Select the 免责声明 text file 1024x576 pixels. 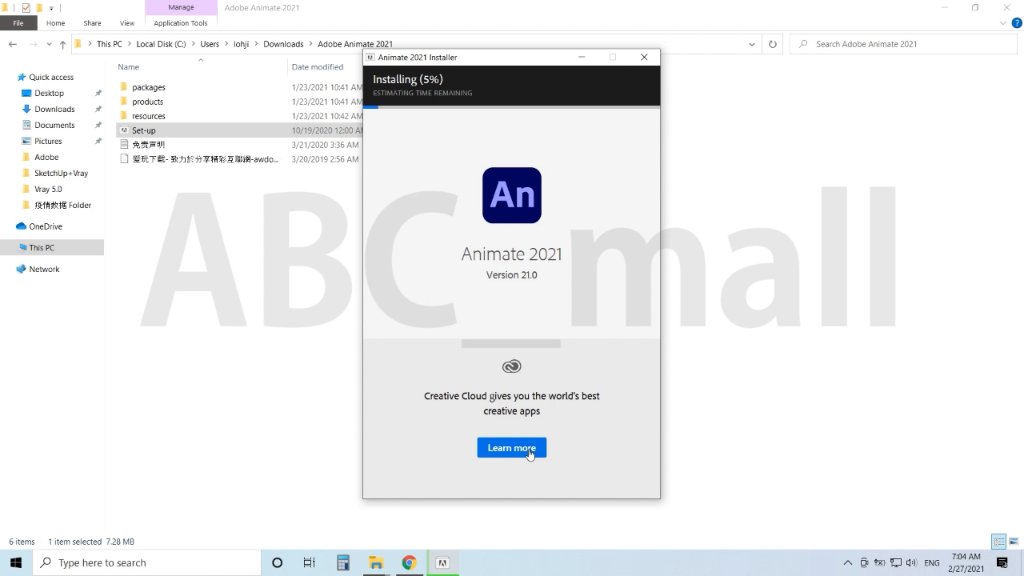[x=148, y=144]
